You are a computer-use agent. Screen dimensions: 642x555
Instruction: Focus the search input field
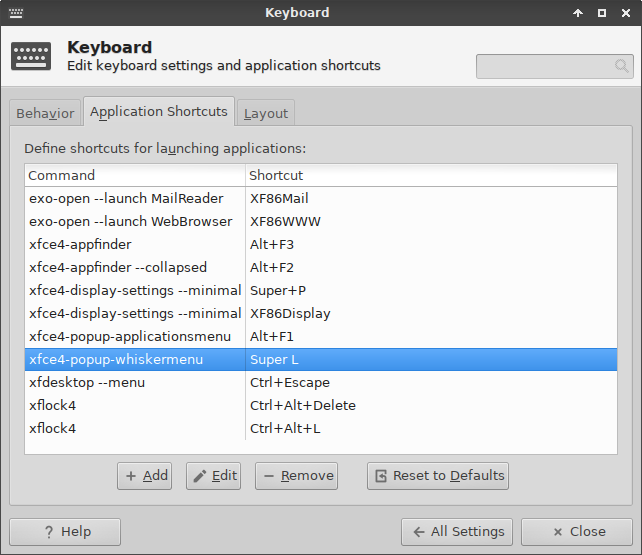(x=545, y=66)
